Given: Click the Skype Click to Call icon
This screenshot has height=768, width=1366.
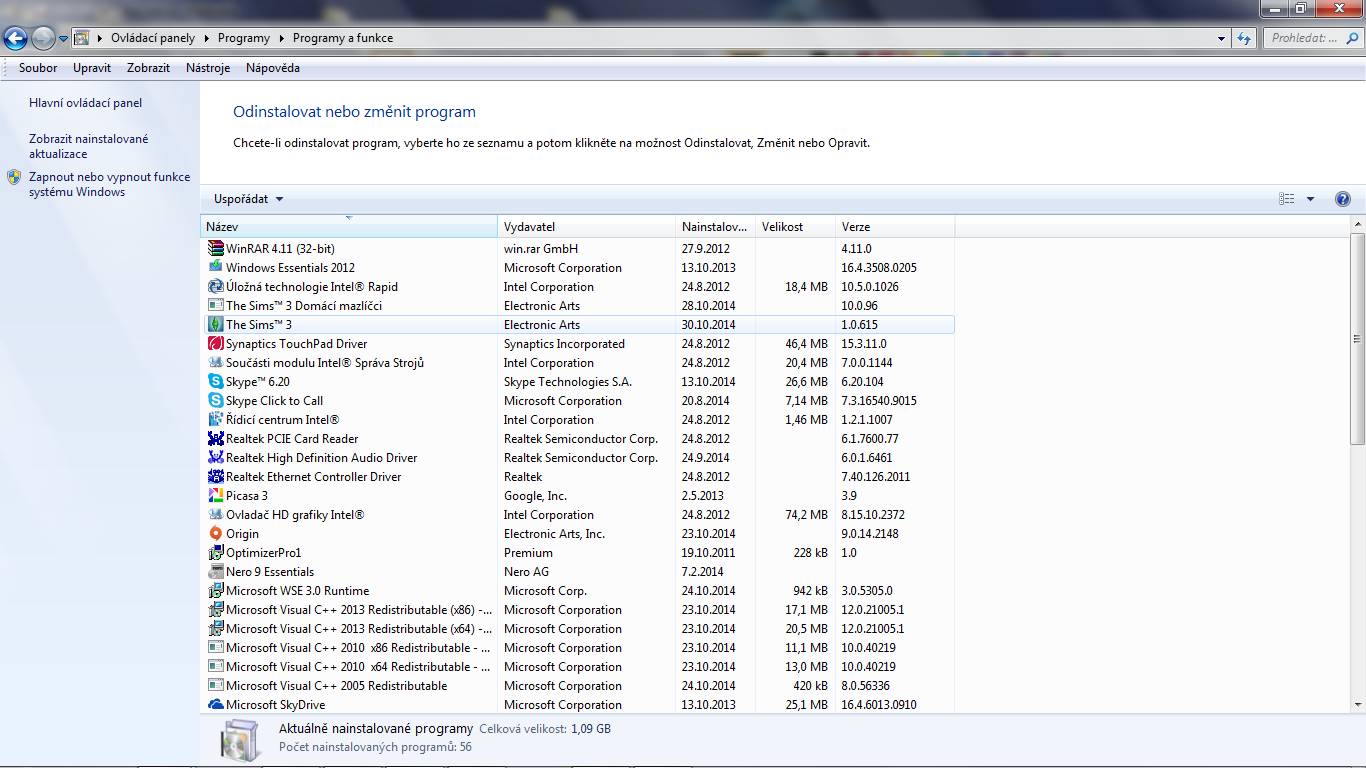Looking at the screenshot, I should click(x=215, y=400).
